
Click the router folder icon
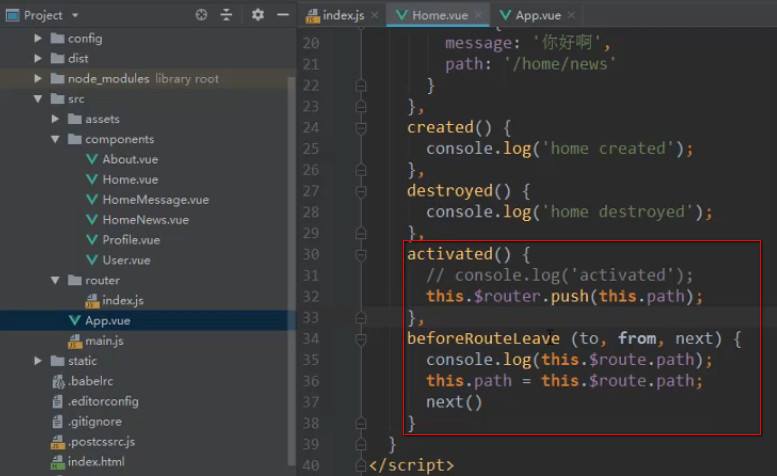[75, 280]
